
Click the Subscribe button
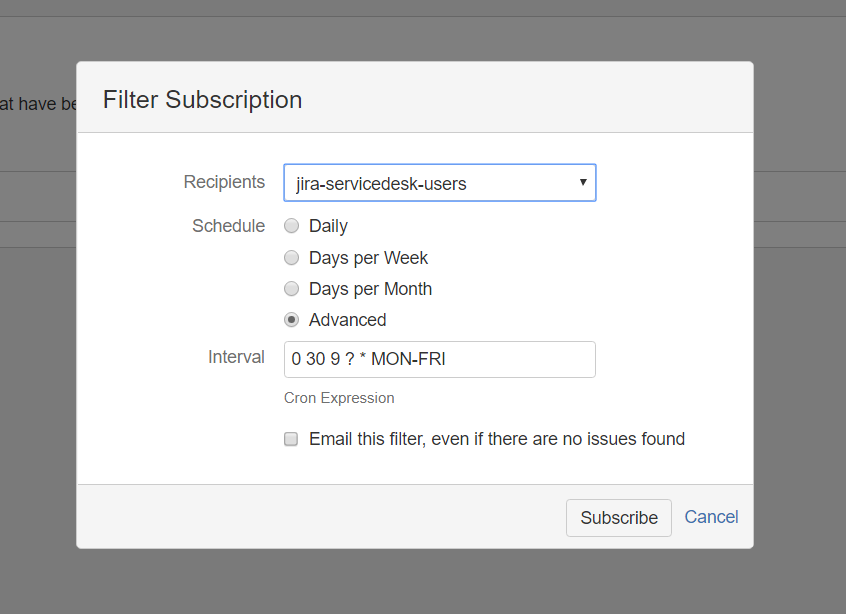[x=619, y=518]
